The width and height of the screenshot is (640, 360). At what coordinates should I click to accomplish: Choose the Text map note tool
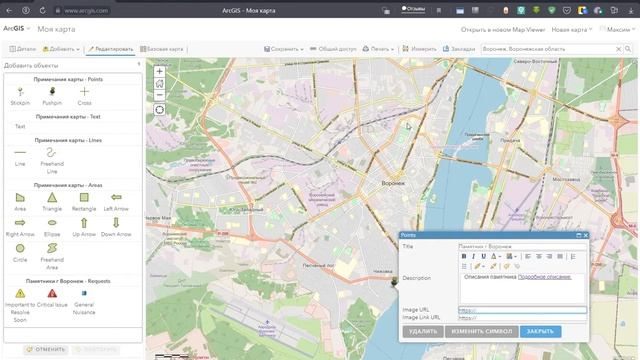tap(20, 127)
